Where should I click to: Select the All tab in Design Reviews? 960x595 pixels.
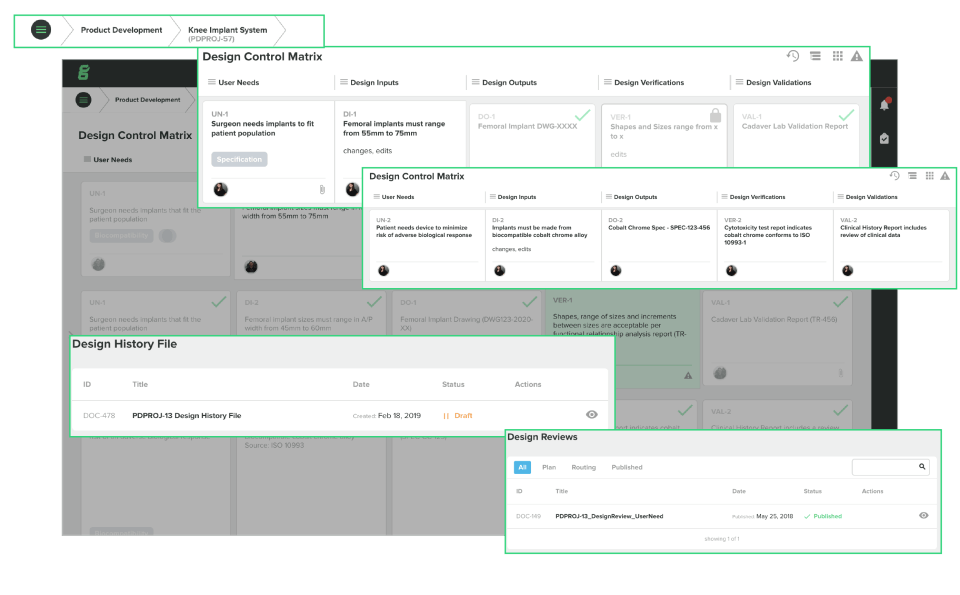[522, 467]
